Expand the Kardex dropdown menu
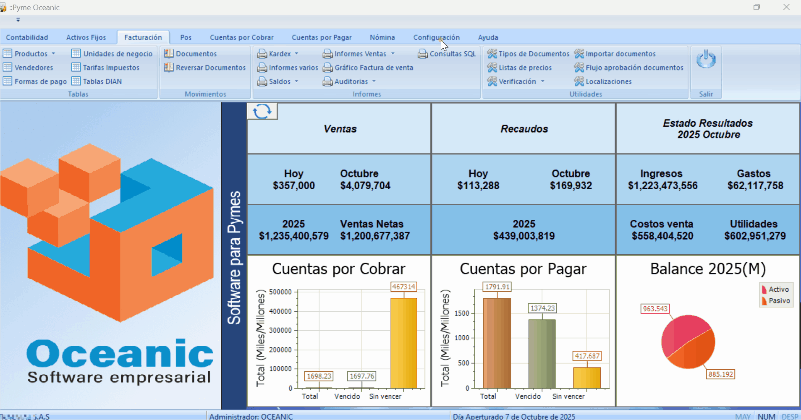This screenshot has width=801, height=420. (279, 53)
